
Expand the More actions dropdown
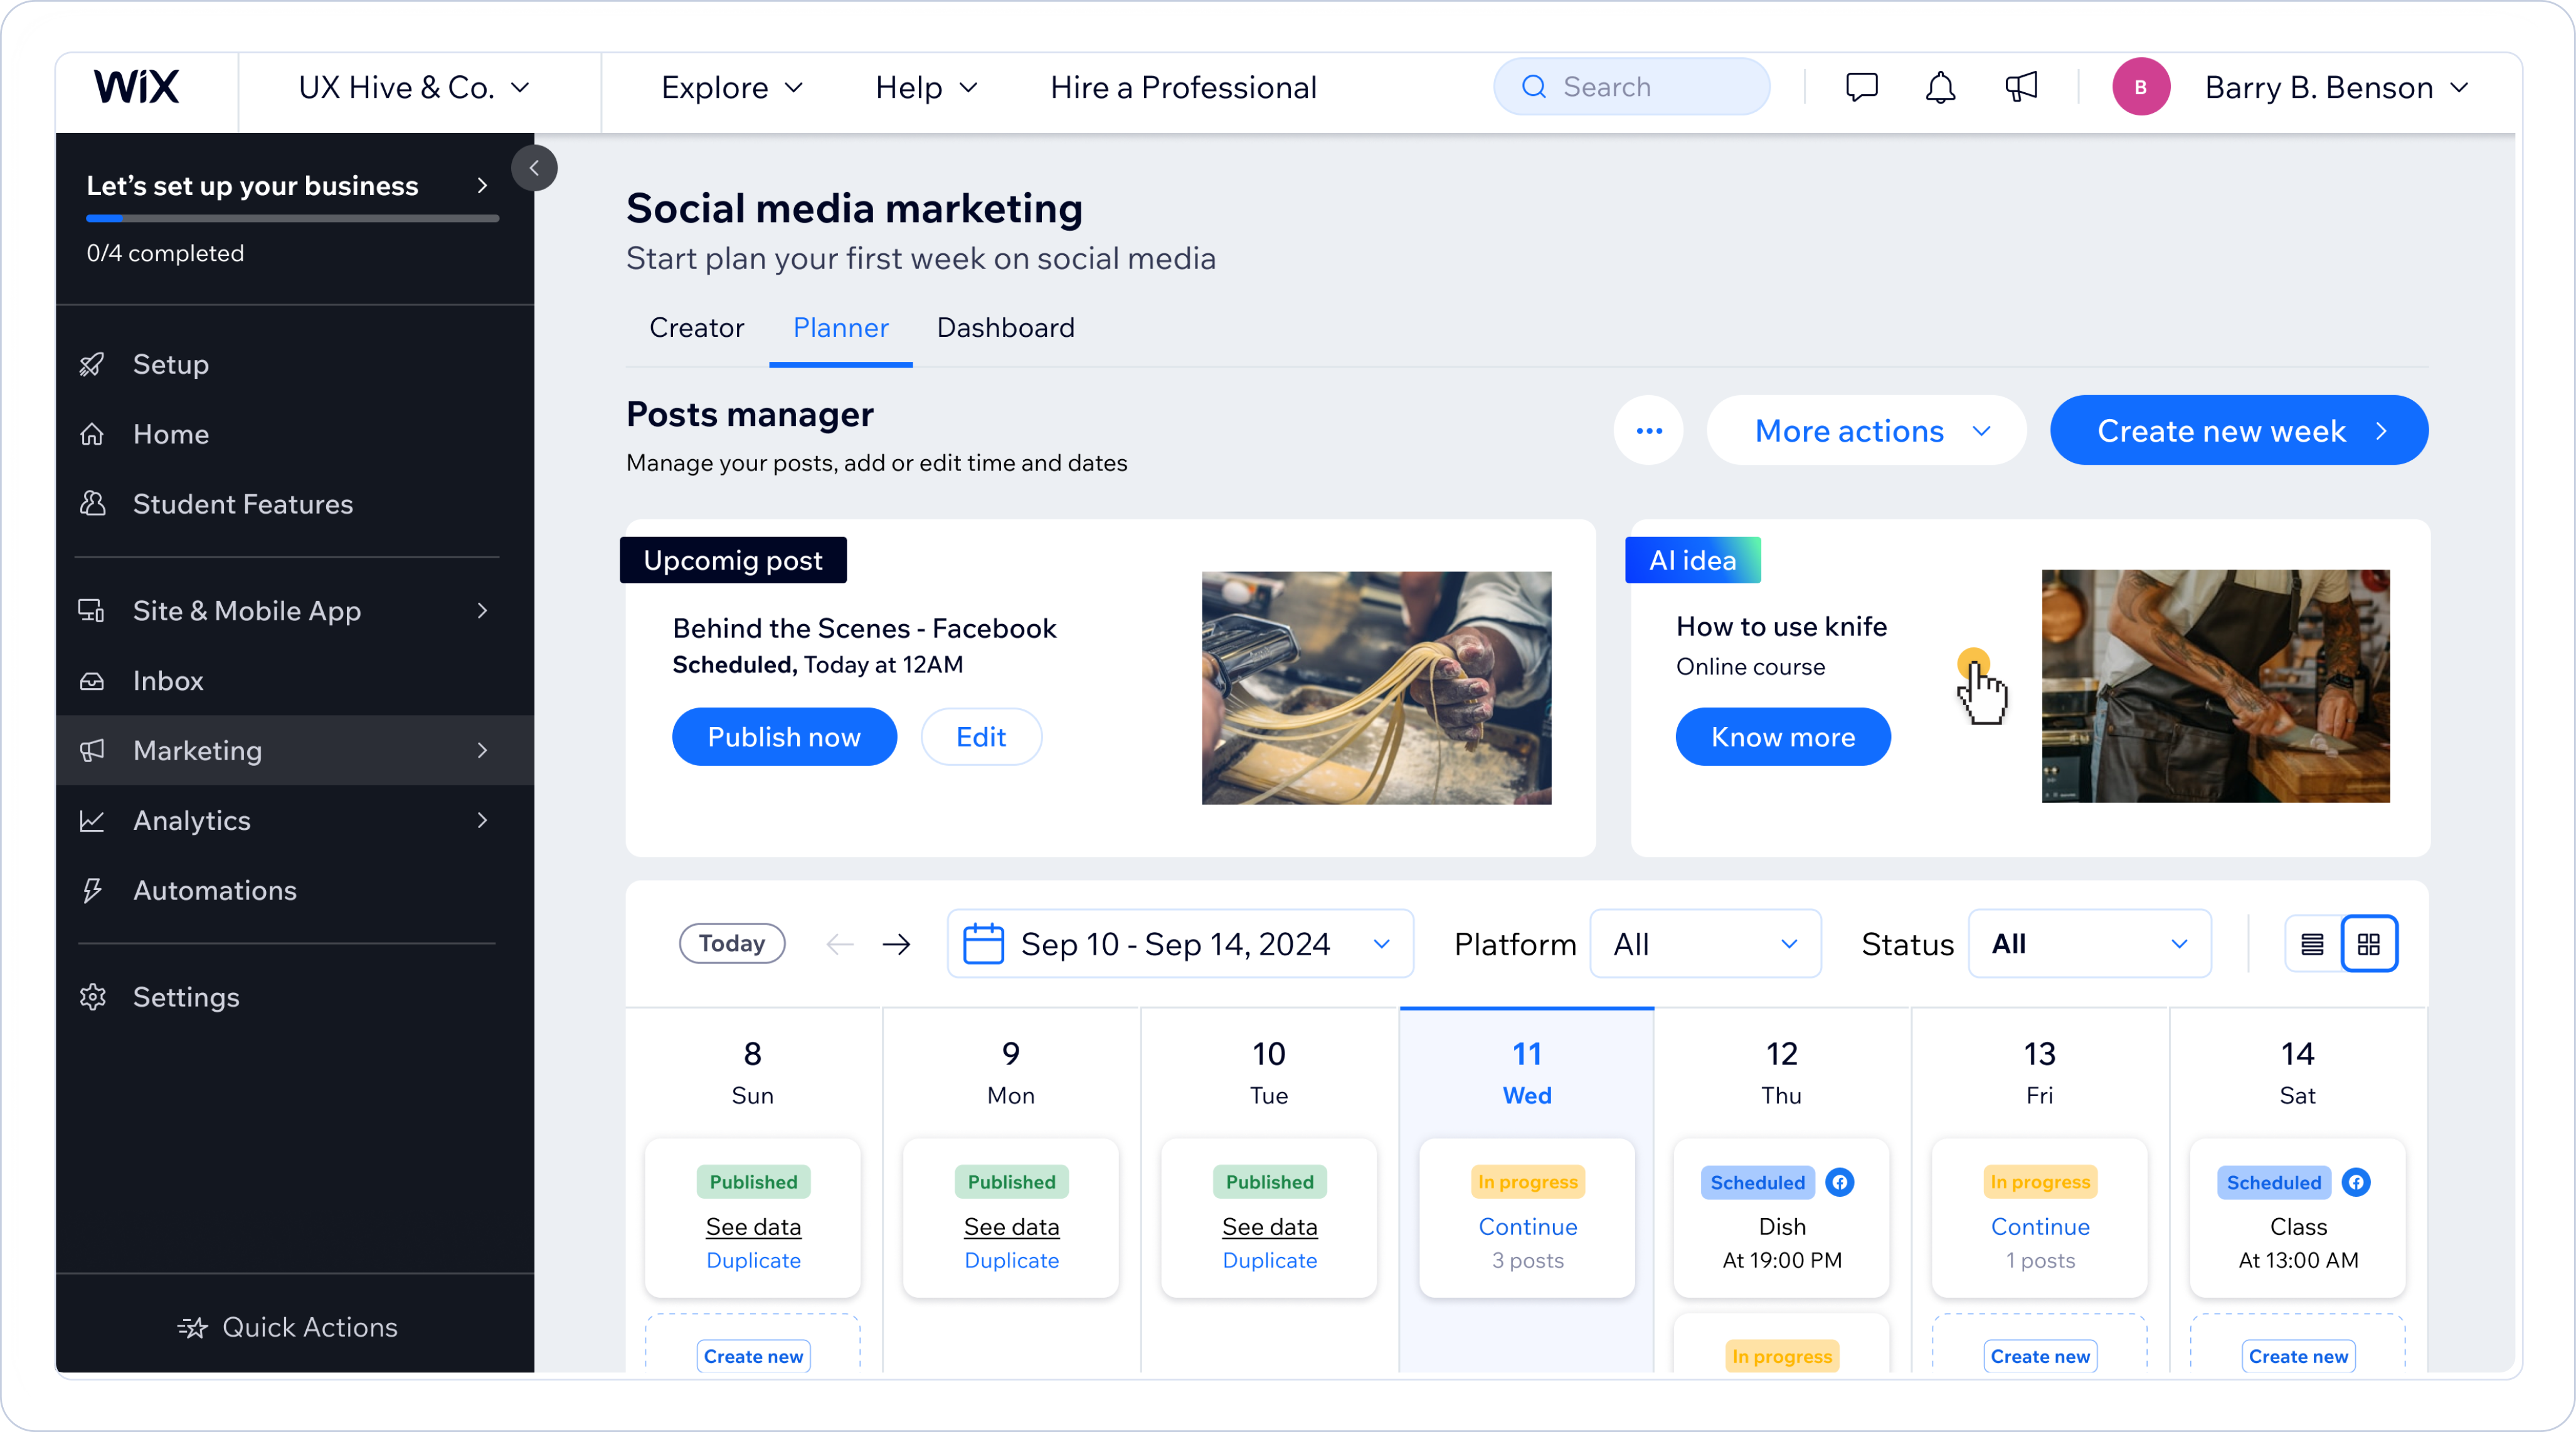tap(1867, 431)
